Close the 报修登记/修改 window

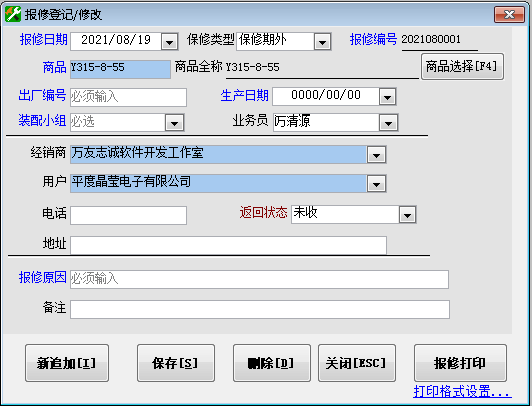509,15
